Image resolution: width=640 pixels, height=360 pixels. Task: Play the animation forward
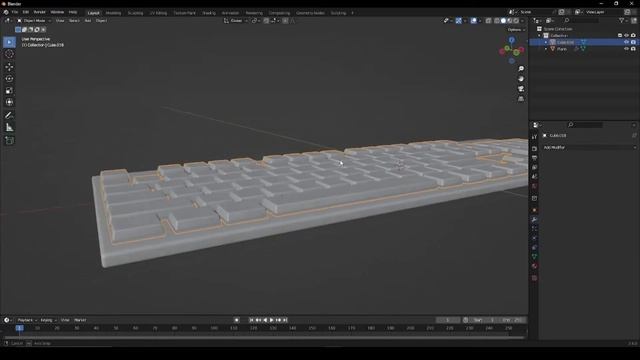(272, 320)
